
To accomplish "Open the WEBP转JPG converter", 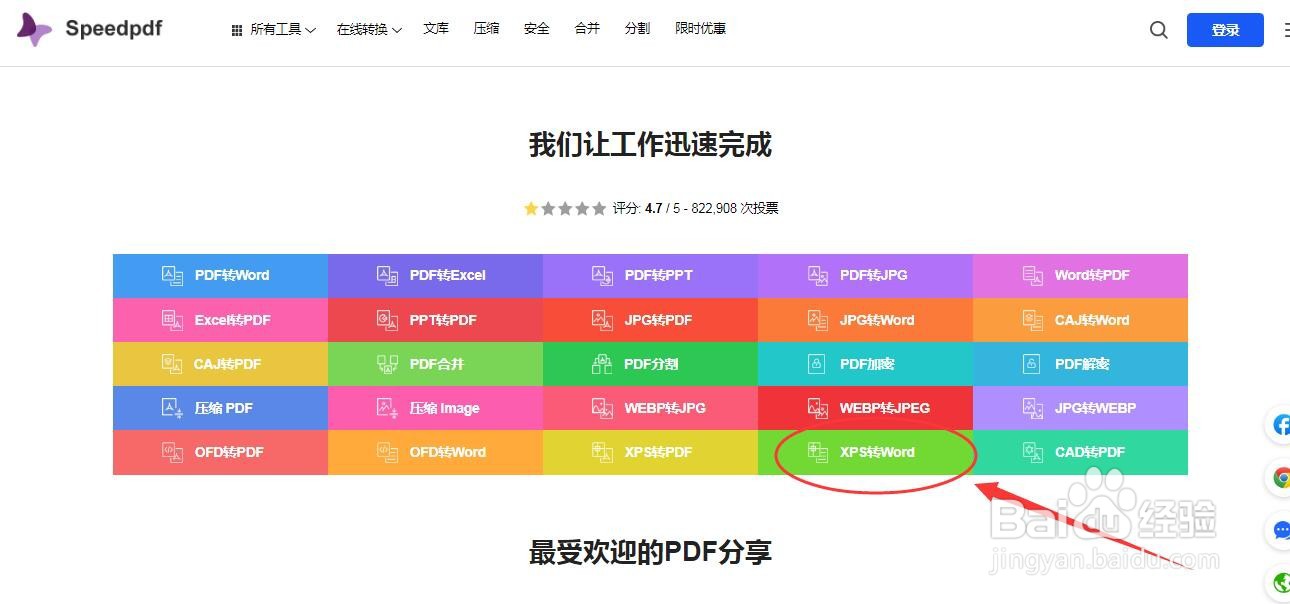I will tap(650, 407).
